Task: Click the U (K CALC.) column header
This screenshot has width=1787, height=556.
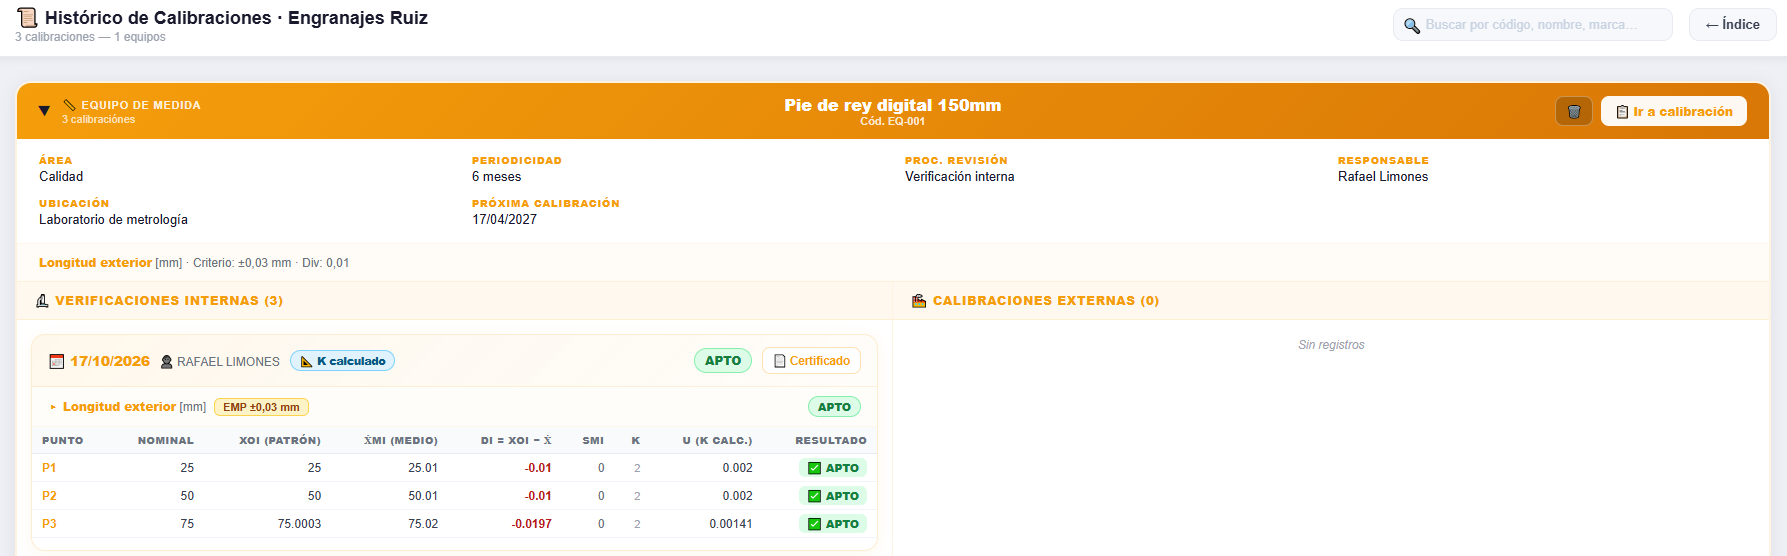Action: [717, 440]
